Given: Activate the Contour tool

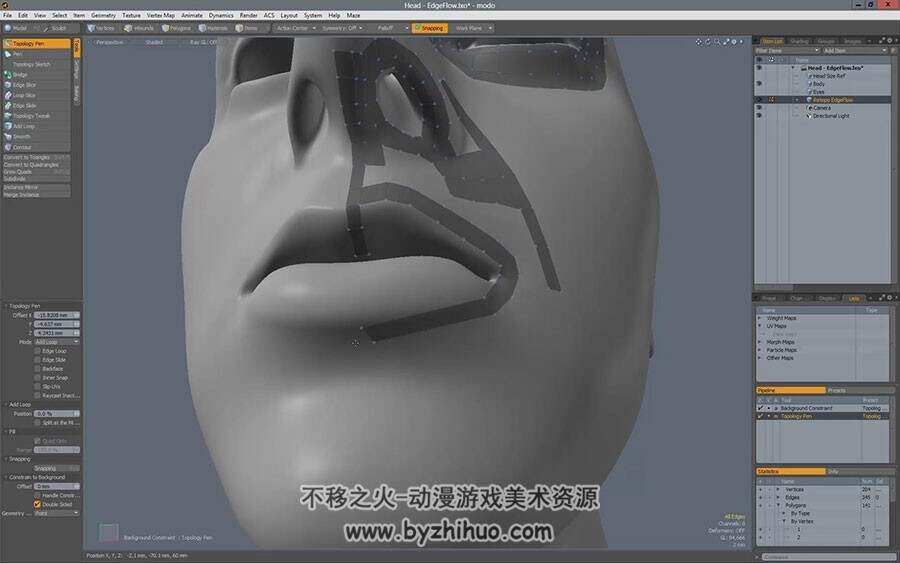Looking at the screenshot, I should coord(36,147).
